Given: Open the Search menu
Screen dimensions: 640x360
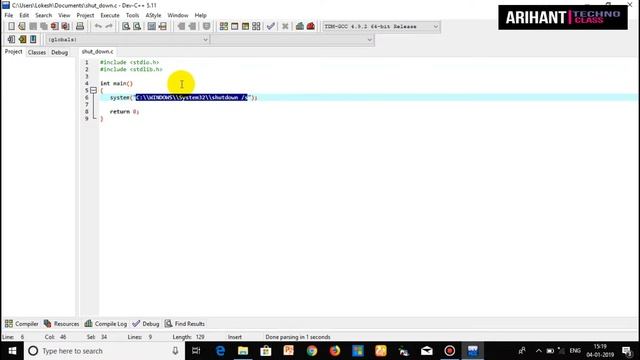Looking at the screenshot, I should point(43,15).
